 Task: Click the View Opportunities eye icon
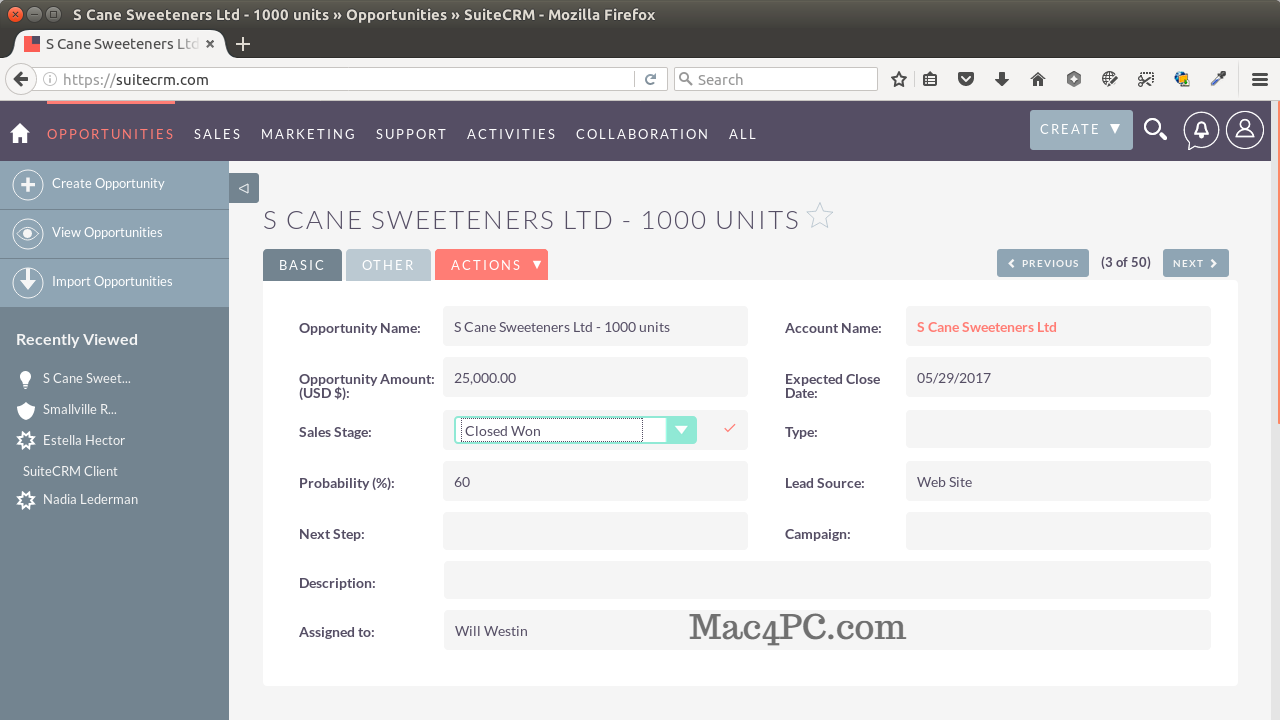pos(28,234)
